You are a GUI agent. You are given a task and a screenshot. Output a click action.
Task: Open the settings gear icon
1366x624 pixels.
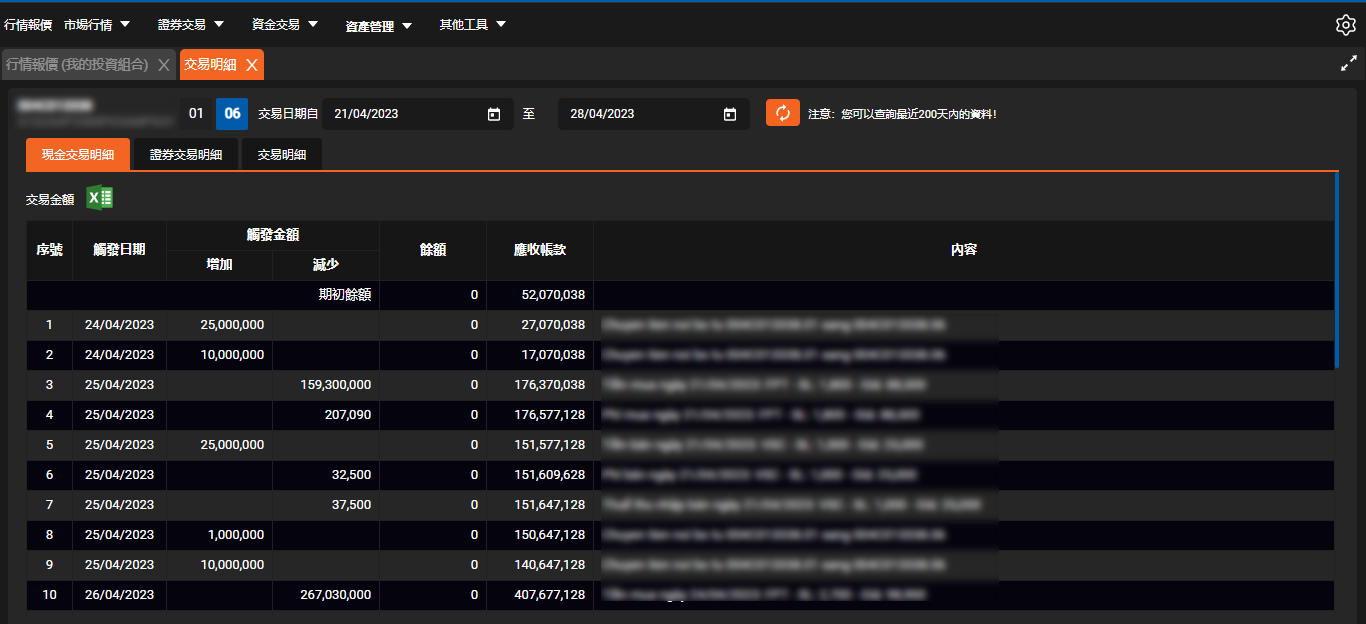tap(1345, 25)
